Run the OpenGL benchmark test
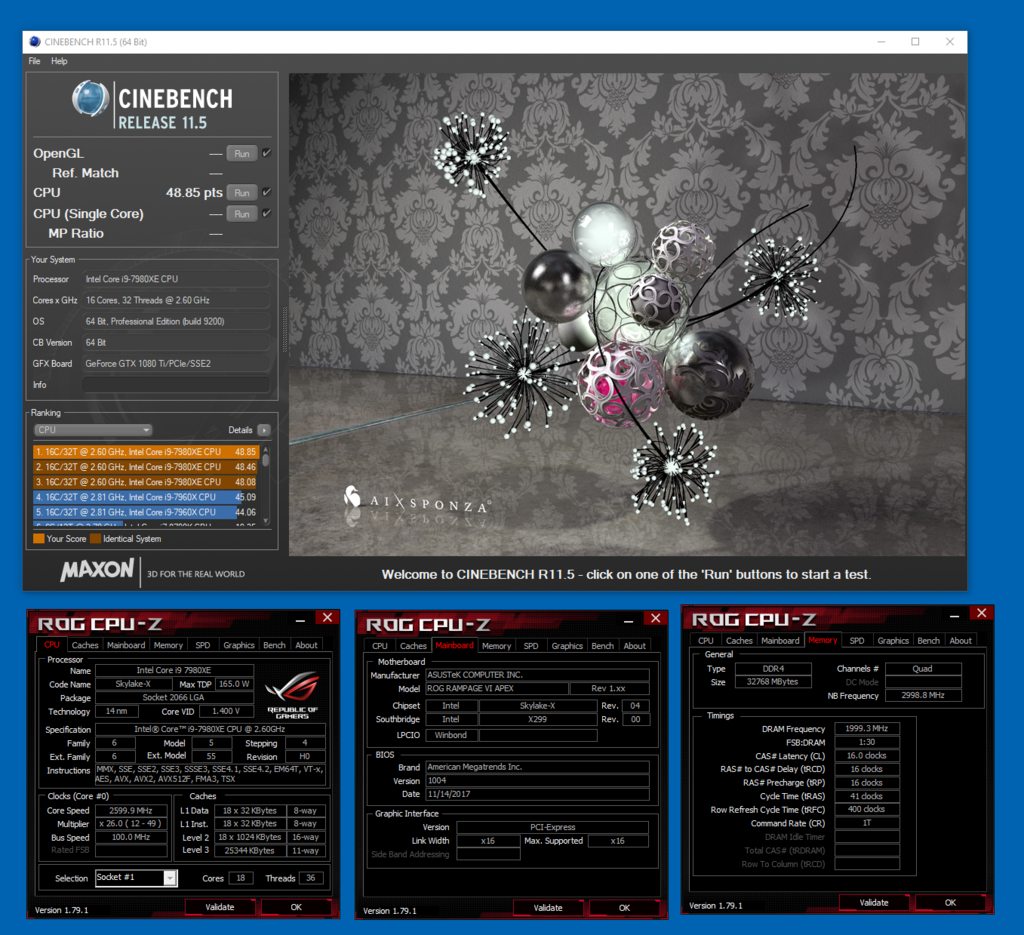The height and width of the screenshot is (935, 1024). point(242,153)
